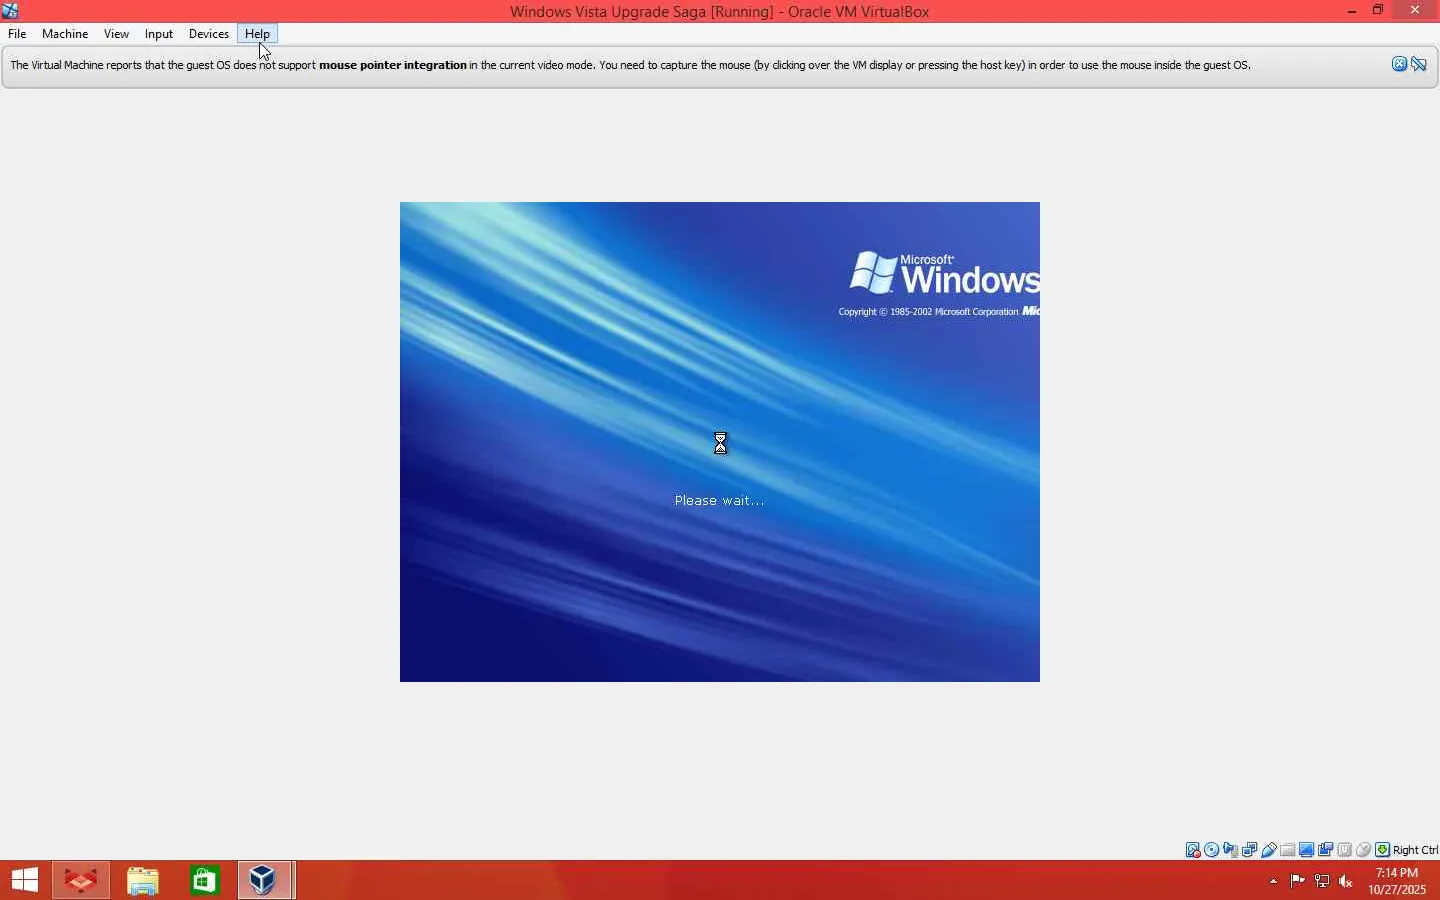Click the VirtualBox icon in the title bar
The height and width of the screenshot is (900, 1440).
click(x=10, y=11)
